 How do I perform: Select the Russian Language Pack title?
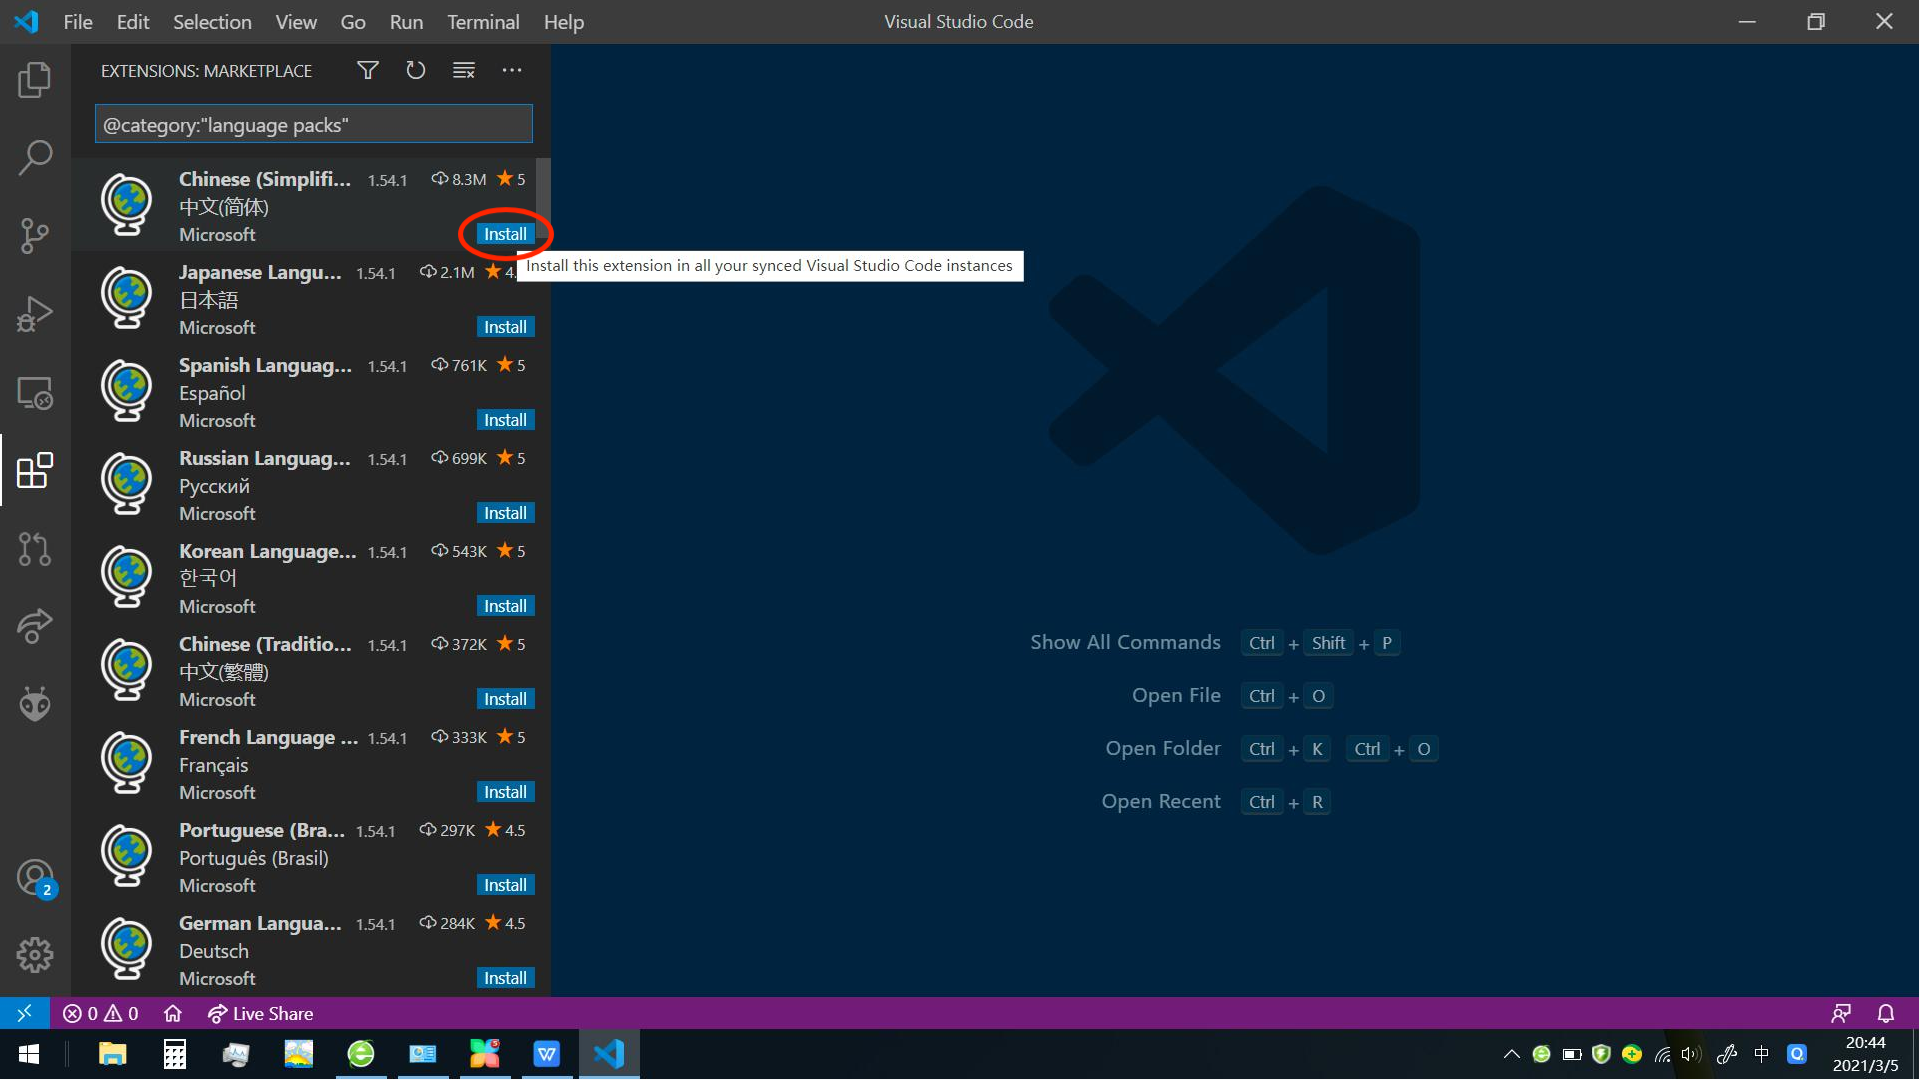pos(265,458)
